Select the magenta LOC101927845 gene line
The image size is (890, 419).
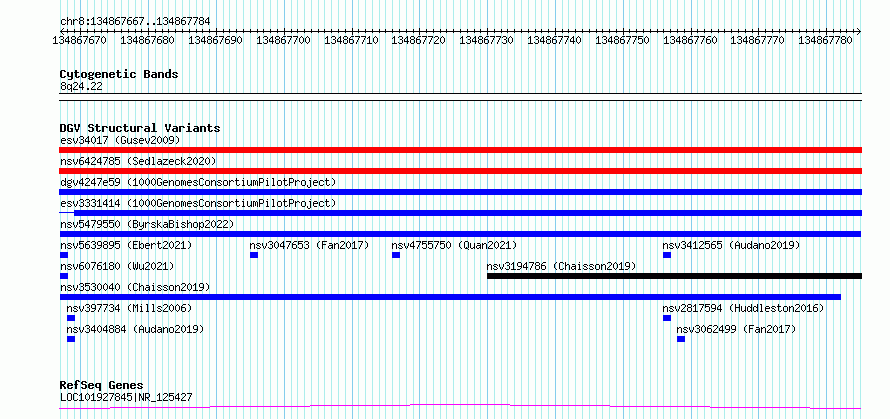click(460, 406)
